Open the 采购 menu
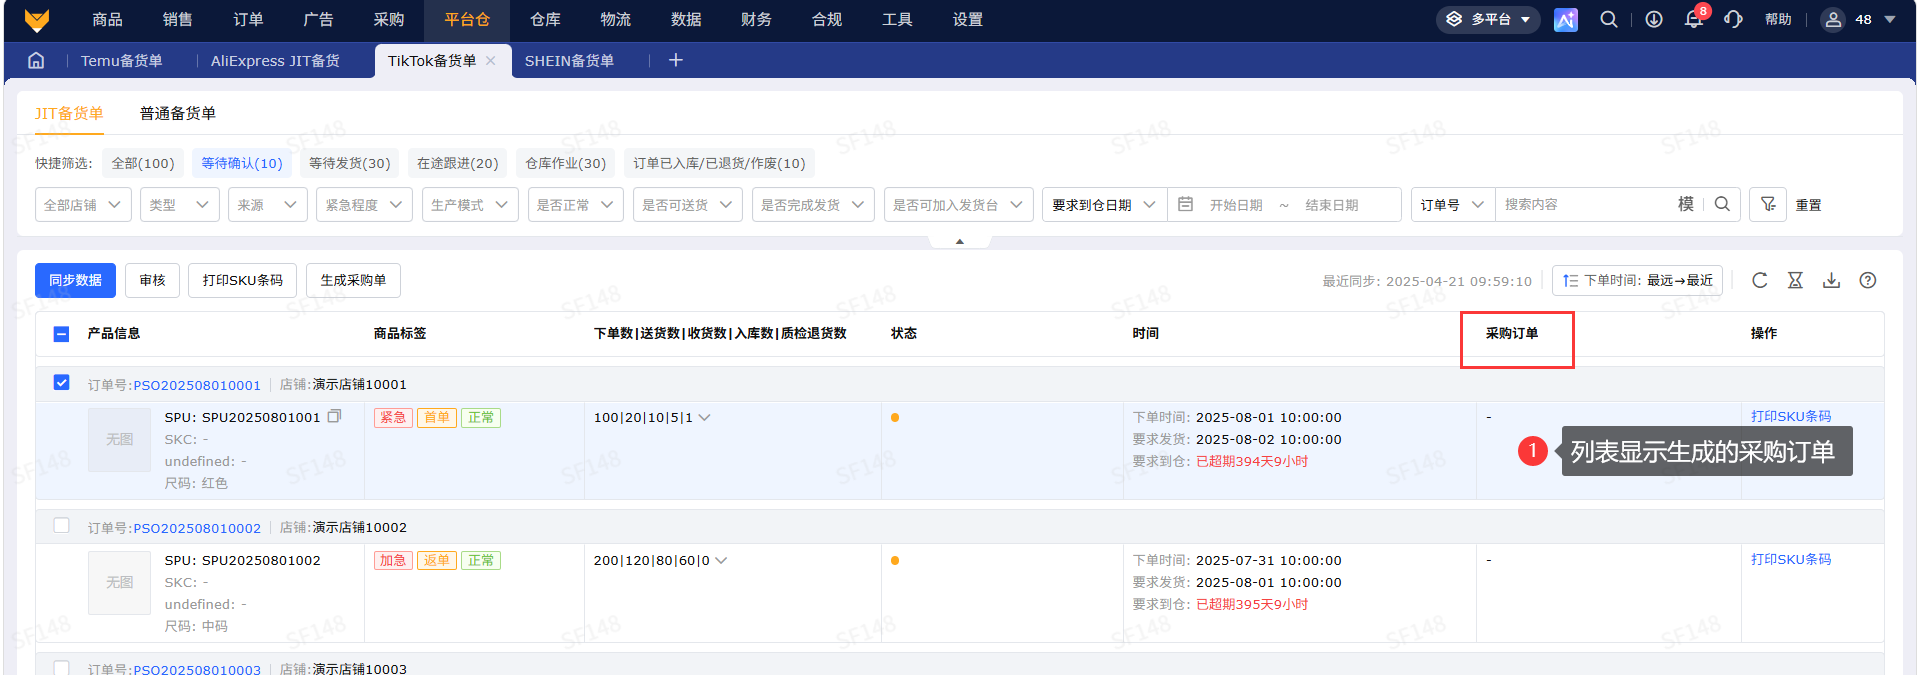Viewport: 1920px width, 675px height. tap(389, 19)
